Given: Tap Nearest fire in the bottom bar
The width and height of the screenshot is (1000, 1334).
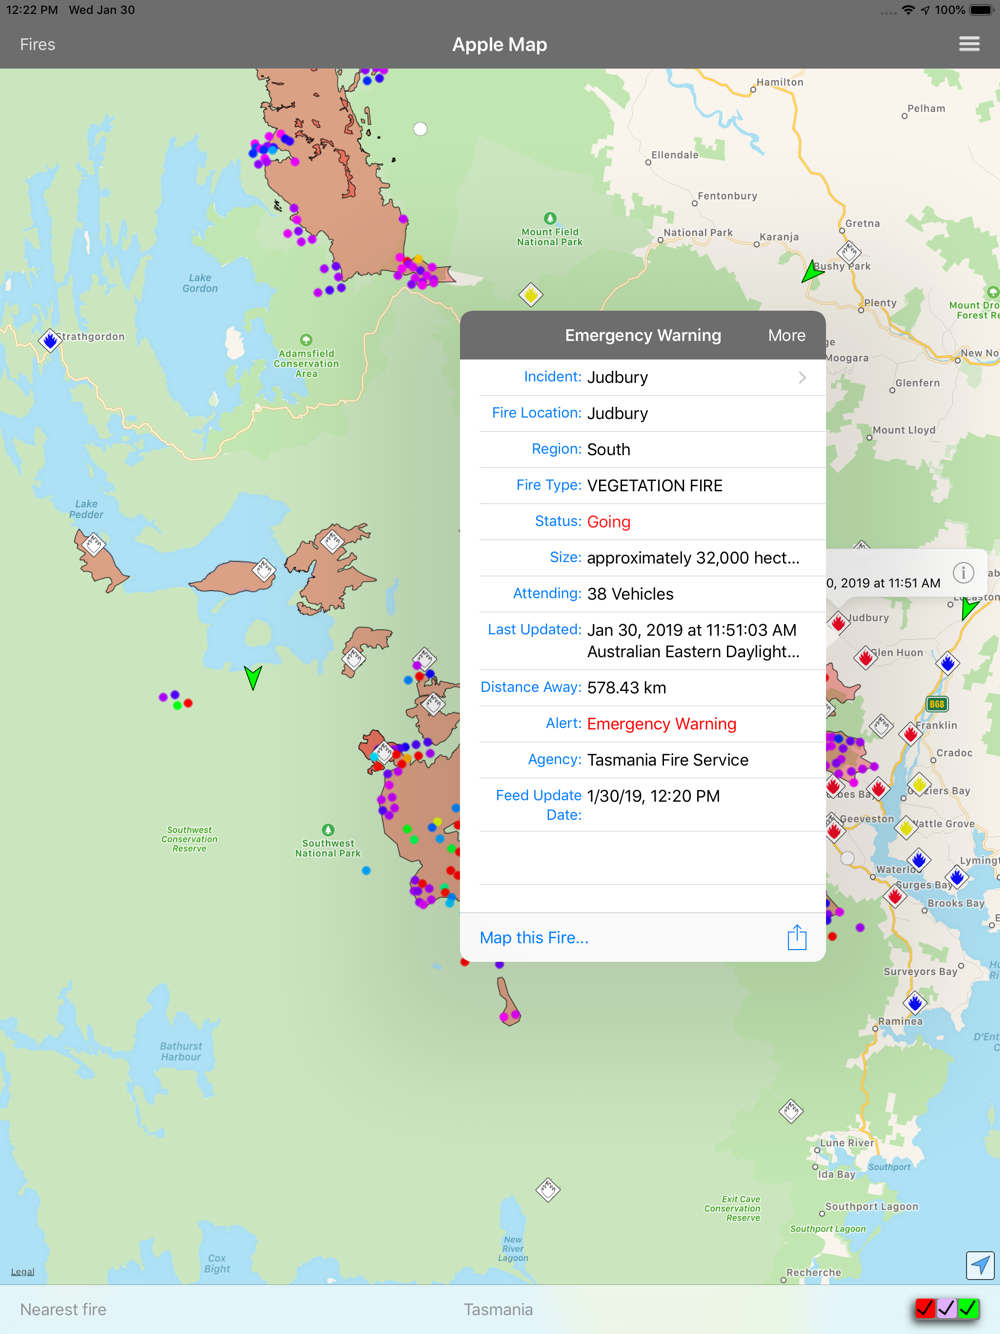Looking at the screenshot, I should pyautogui.click(x=63, y=1309).
